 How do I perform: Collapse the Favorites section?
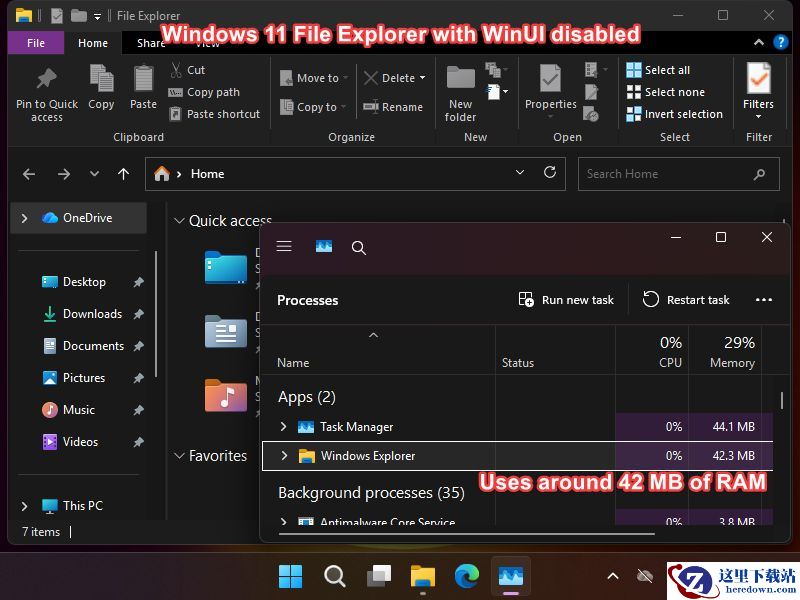179,456
